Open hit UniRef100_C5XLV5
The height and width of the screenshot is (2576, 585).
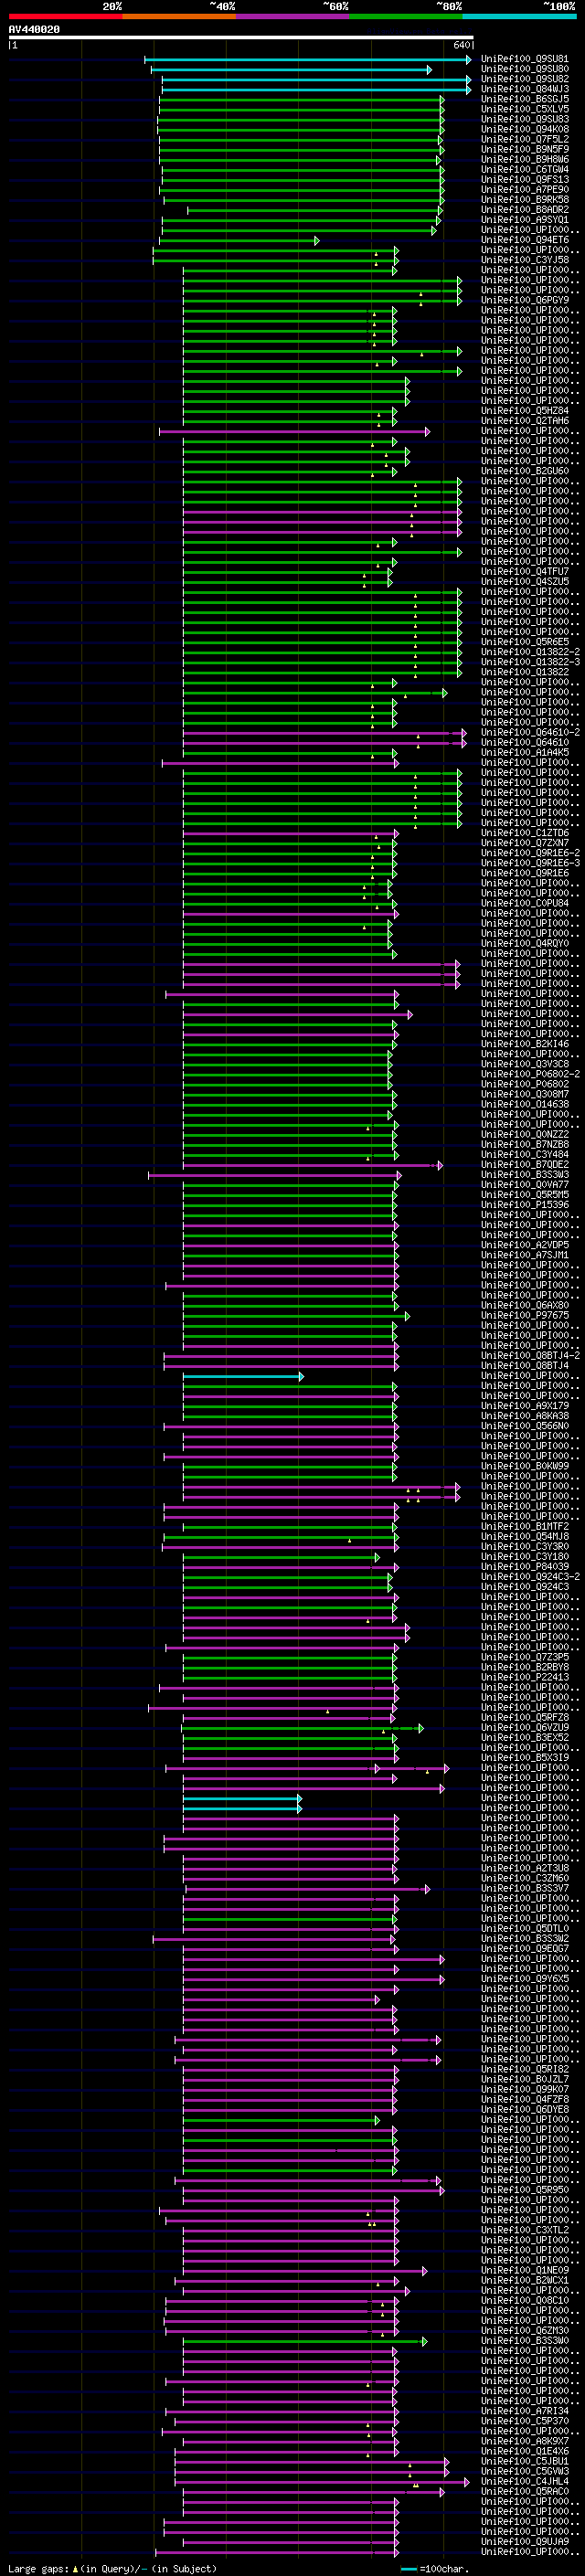tap(525, 109)
